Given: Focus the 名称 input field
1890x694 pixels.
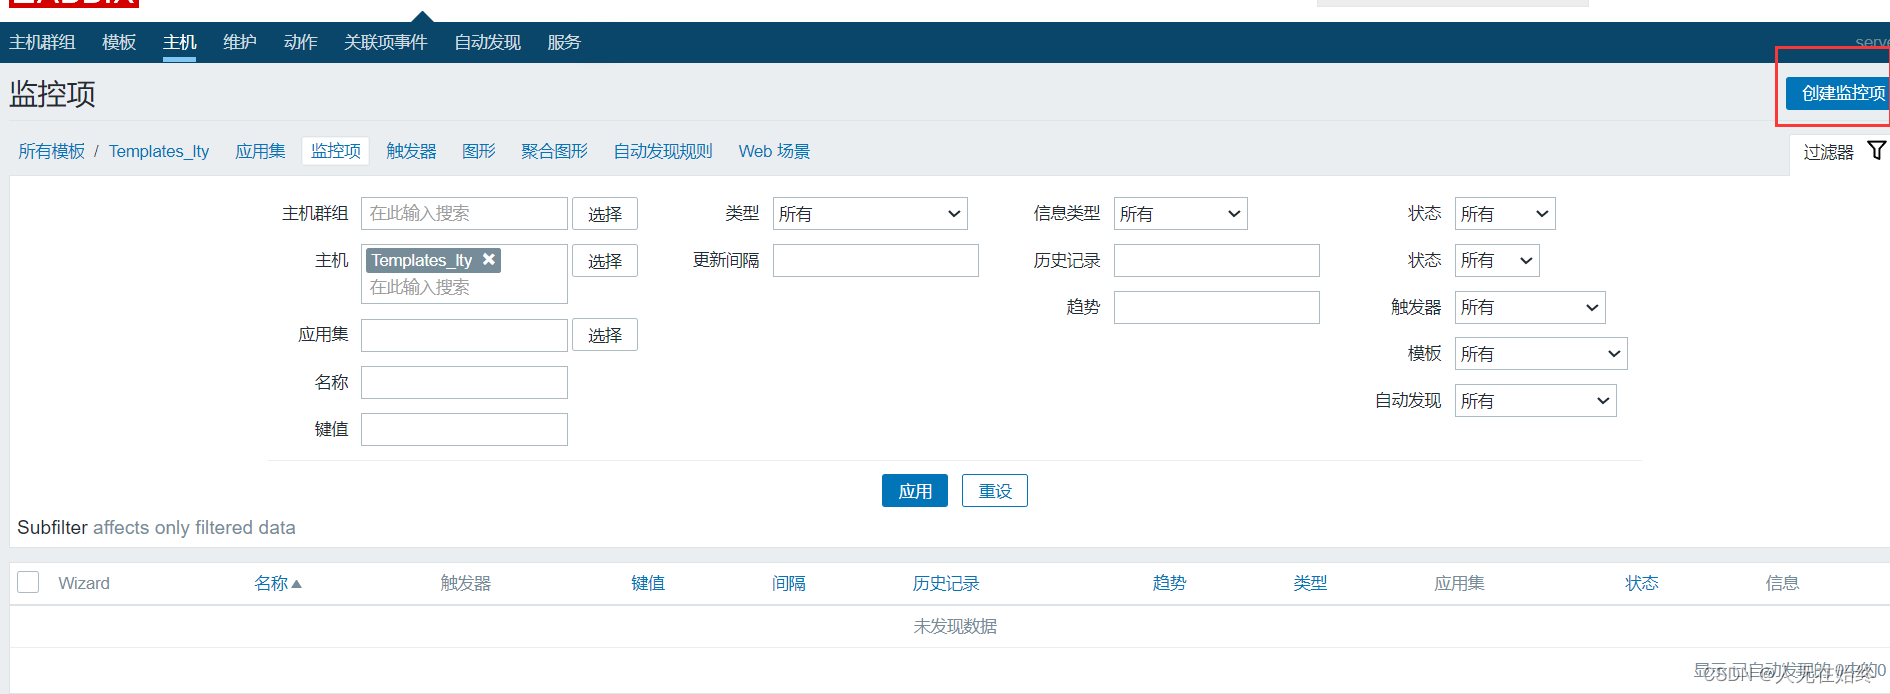Looking at the screenshot, I should (x=464, y=382).
